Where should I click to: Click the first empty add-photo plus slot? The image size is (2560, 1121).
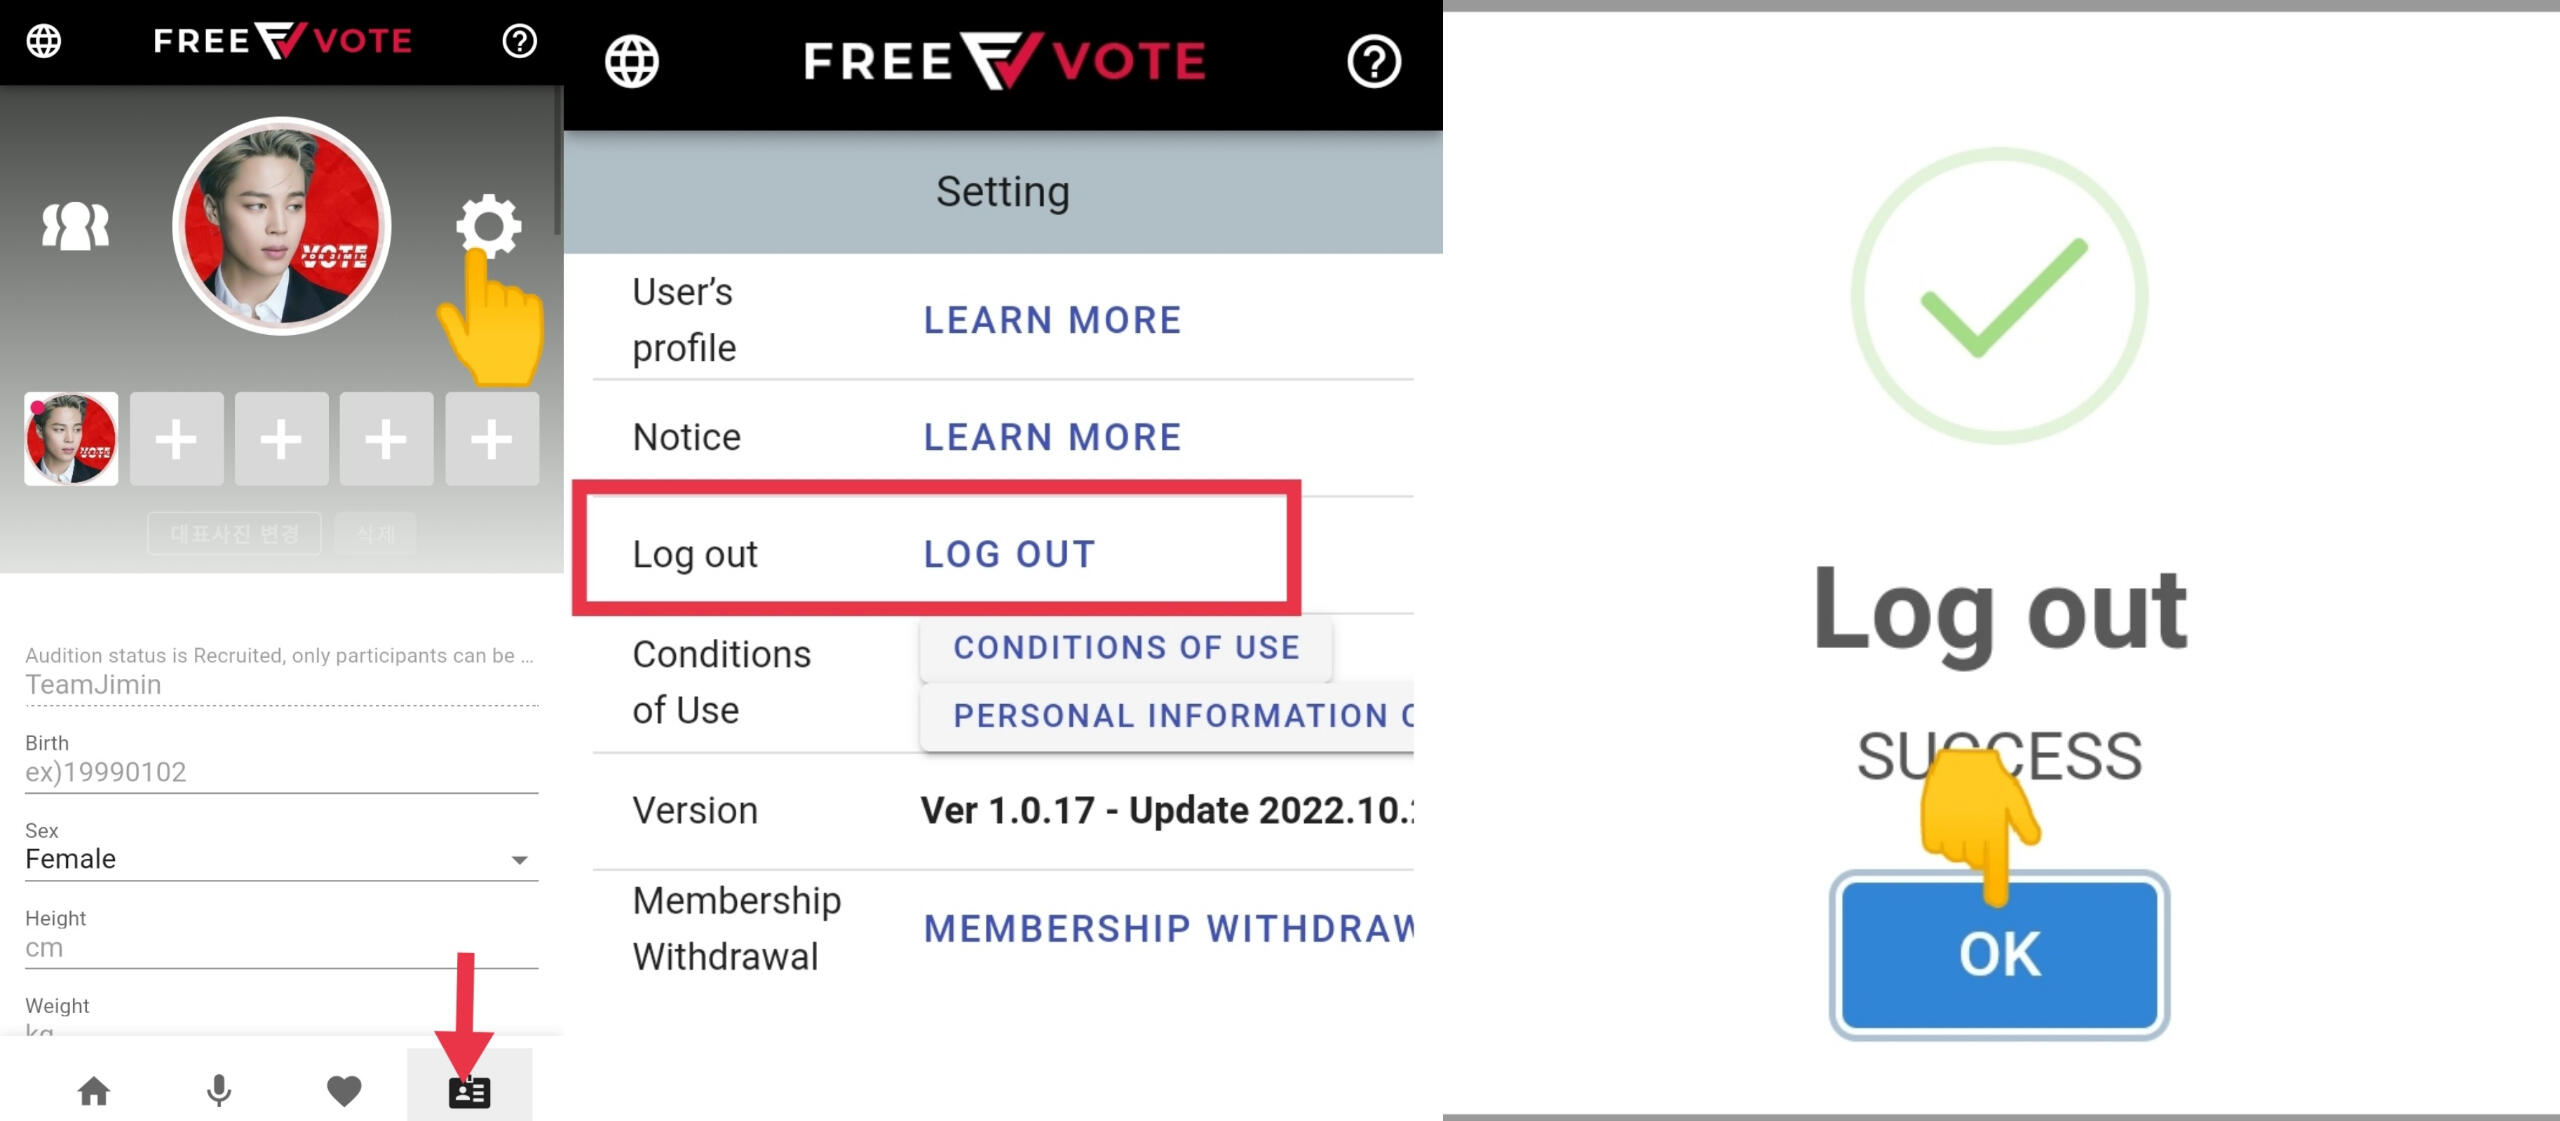[x=176, y=439]
